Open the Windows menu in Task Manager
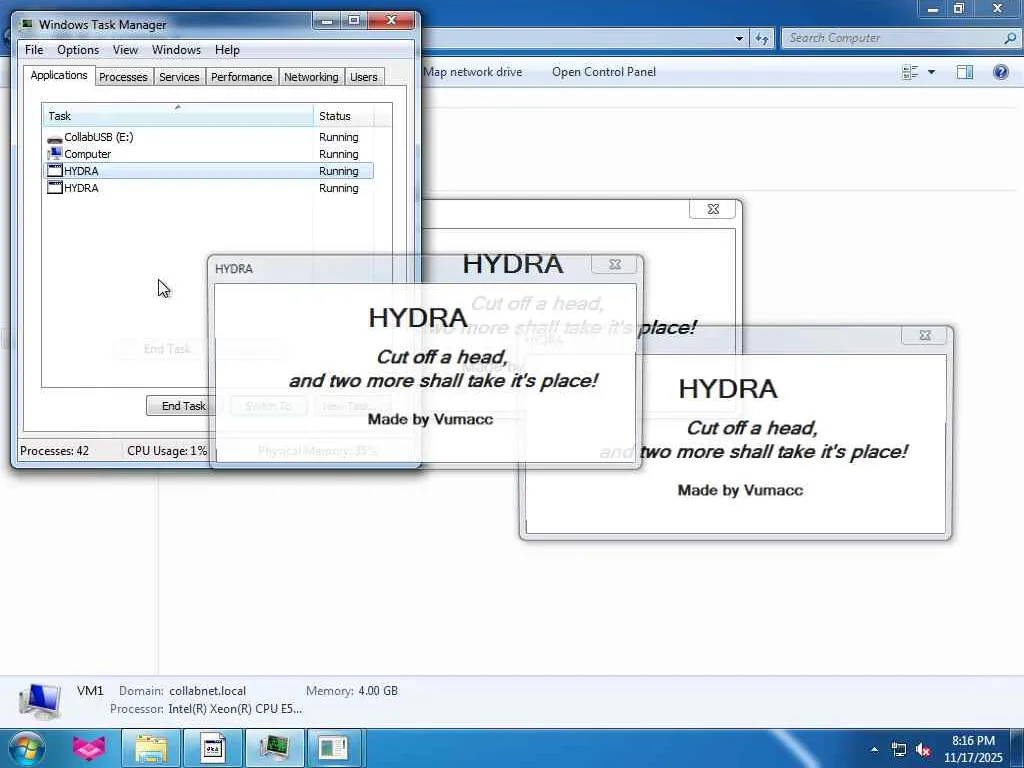The image size is (1024, 768). click(176, 50)
